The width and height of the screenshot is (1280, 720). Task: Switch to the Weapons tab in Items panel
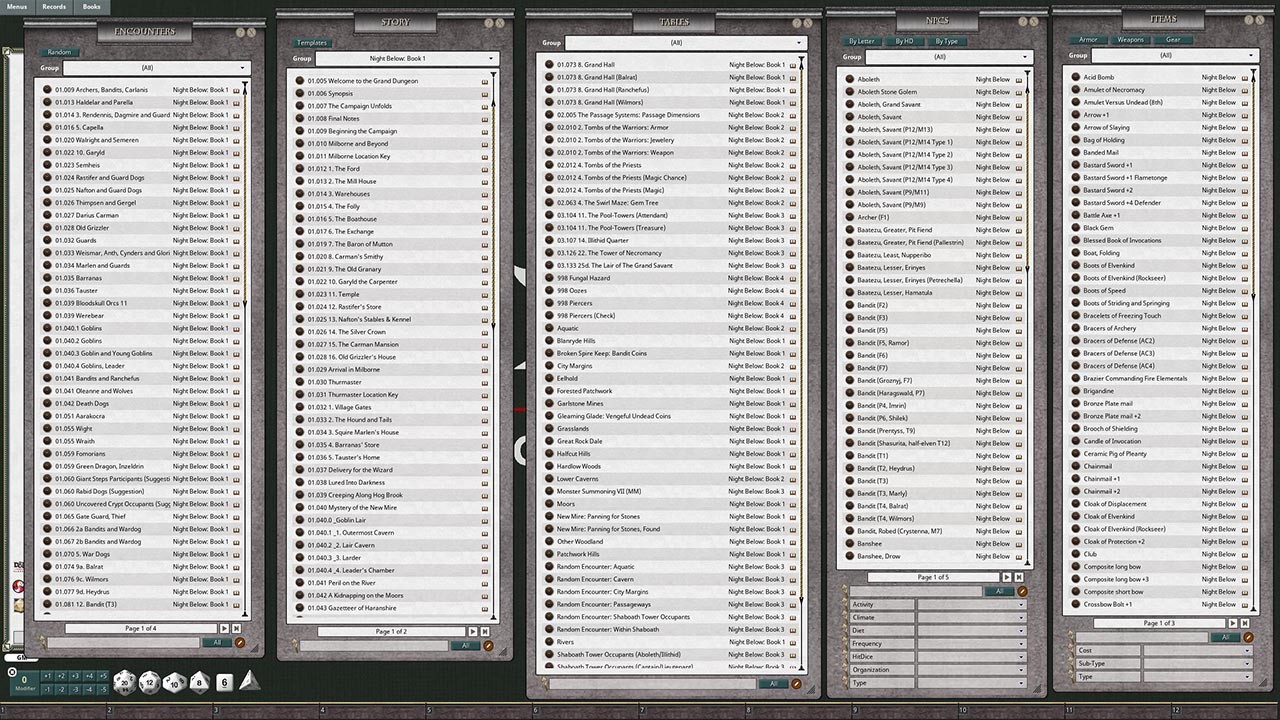point(1133,40)
